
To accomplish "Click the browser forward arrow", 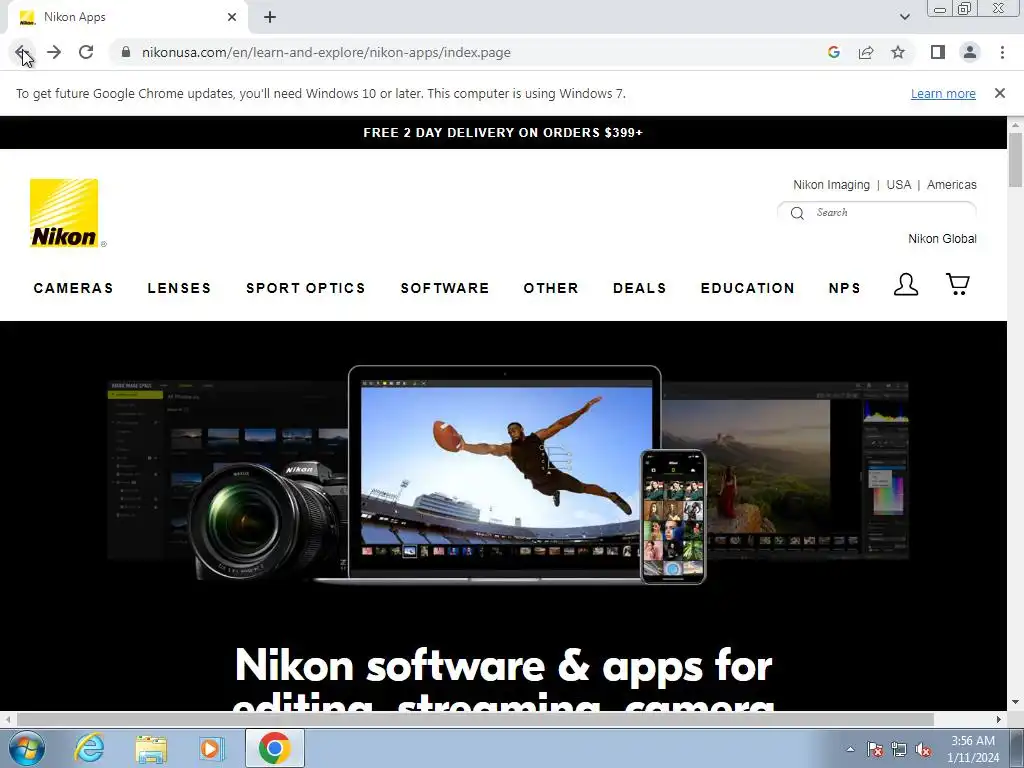I will coord(54,52).
